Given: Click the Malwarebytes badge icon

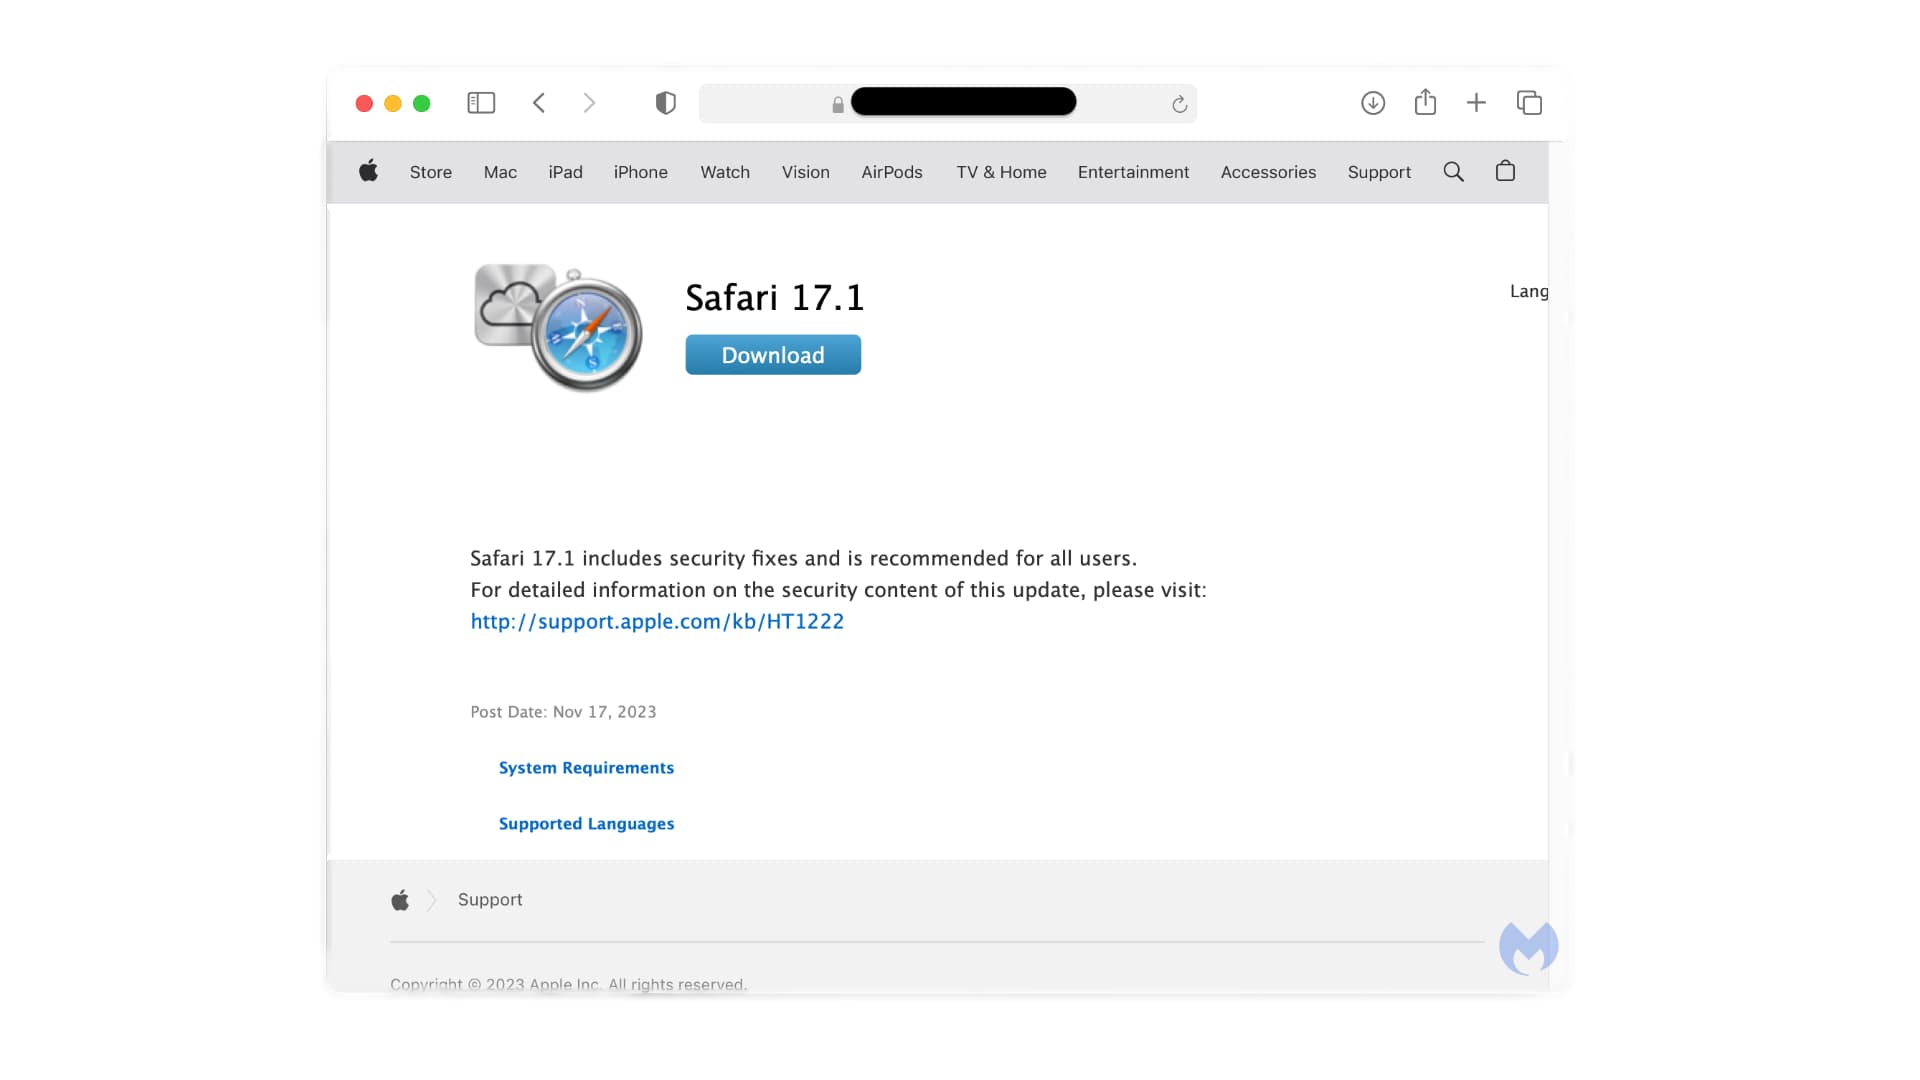Looking at the screenshot, I should pyautogui.click(x=1528, y=948).
